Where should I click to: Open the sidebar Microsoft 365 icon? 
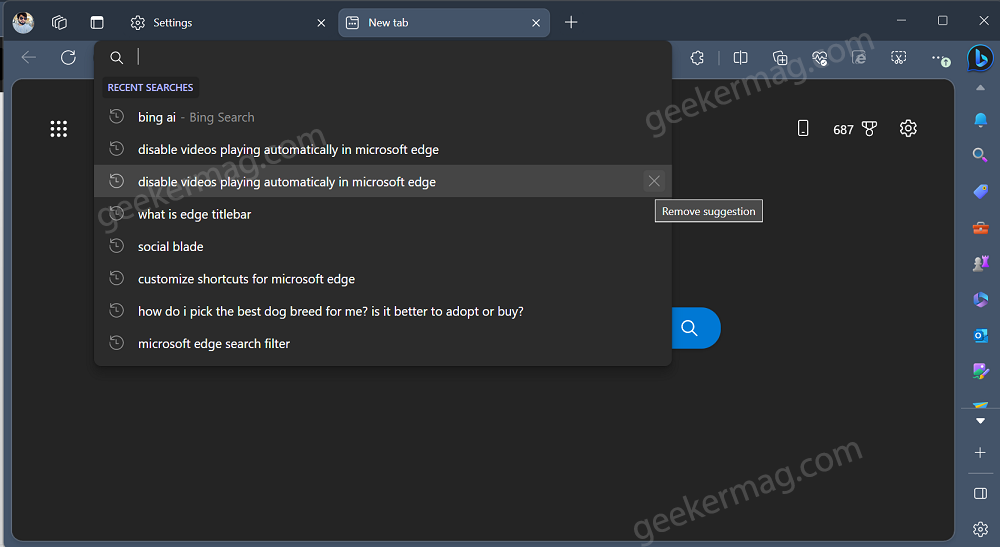pos(980,299)
